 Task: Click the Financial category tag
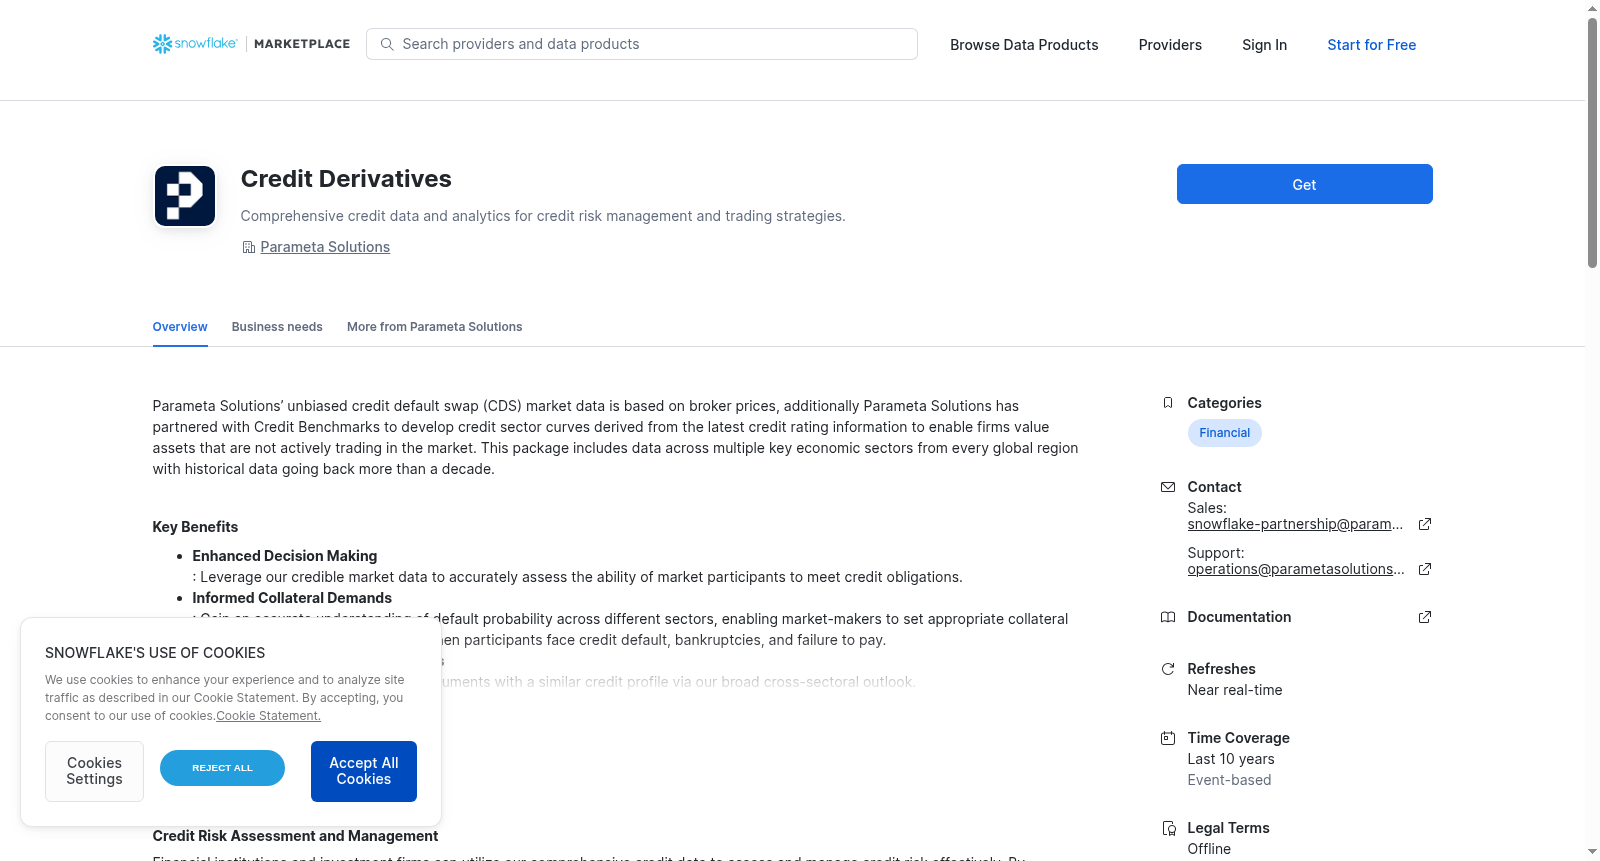1225,433
